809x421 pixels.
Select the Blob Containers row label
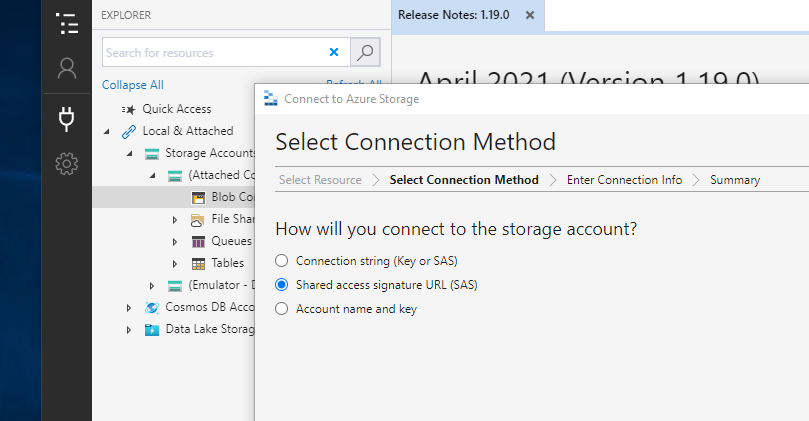[x=232, y=197]
